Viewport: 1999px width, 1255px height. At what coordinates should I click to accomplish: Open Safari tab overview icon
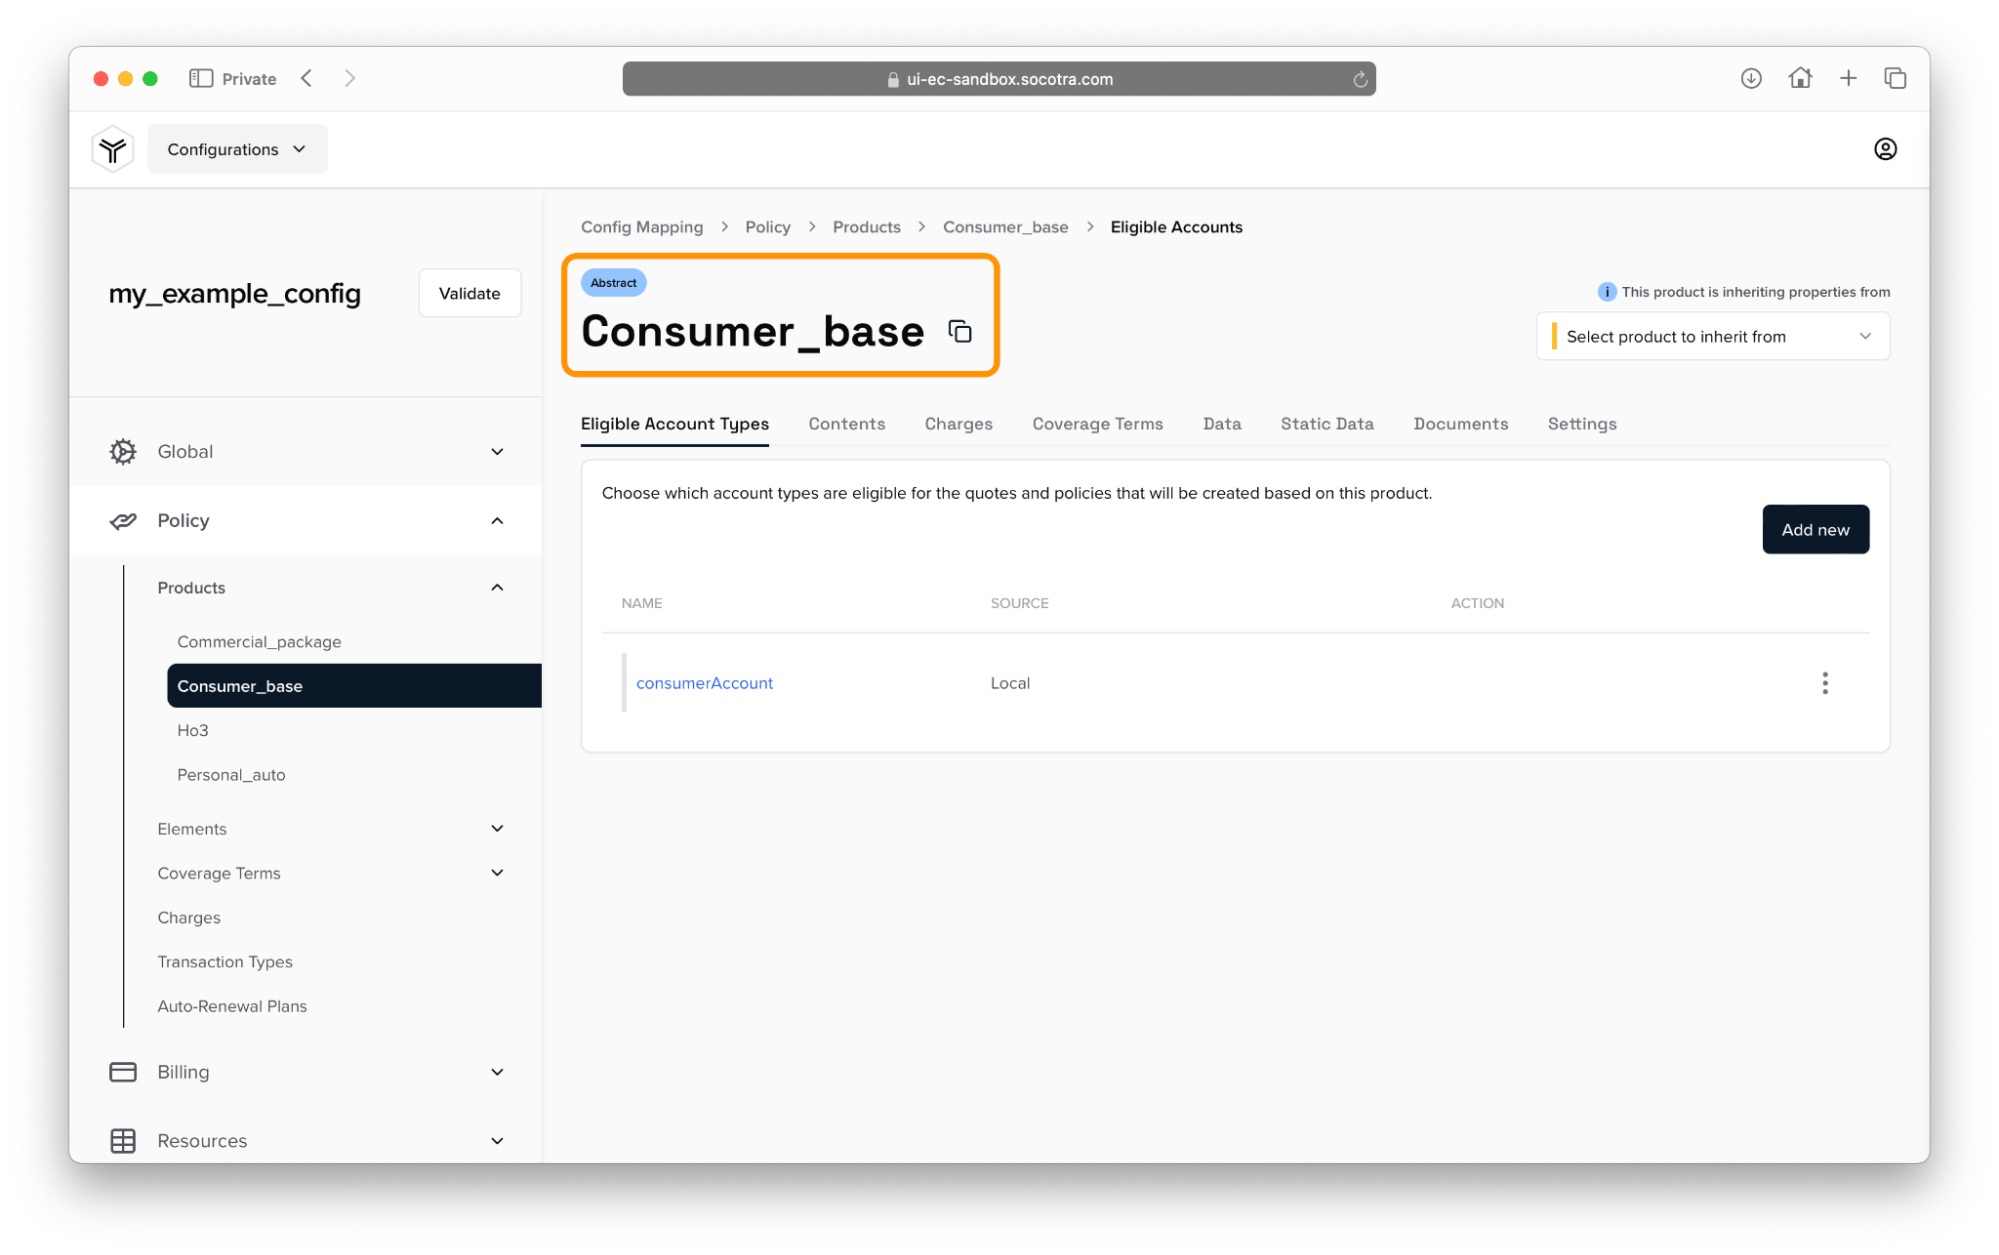tap(1894, 78)
